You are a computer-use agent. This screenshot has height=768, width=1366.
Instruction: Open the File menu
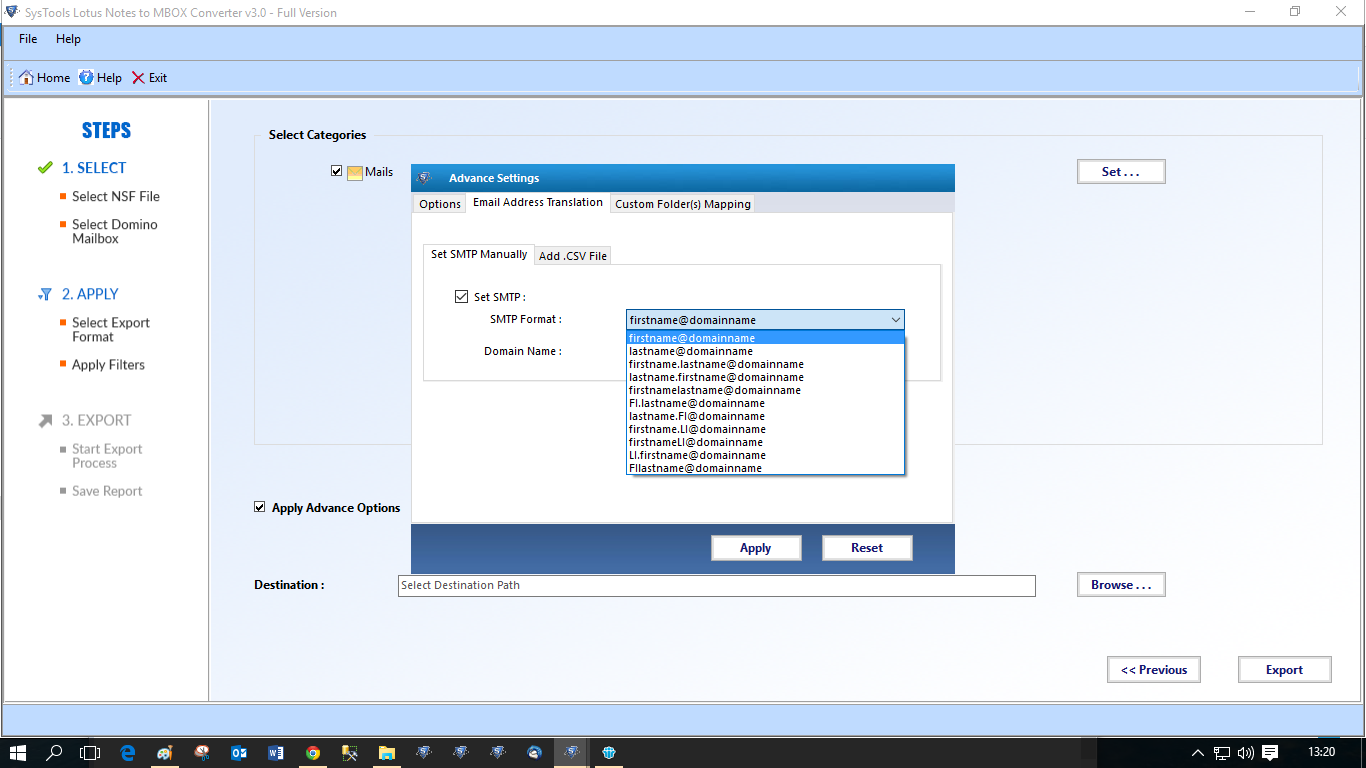[x=28, y=39]
